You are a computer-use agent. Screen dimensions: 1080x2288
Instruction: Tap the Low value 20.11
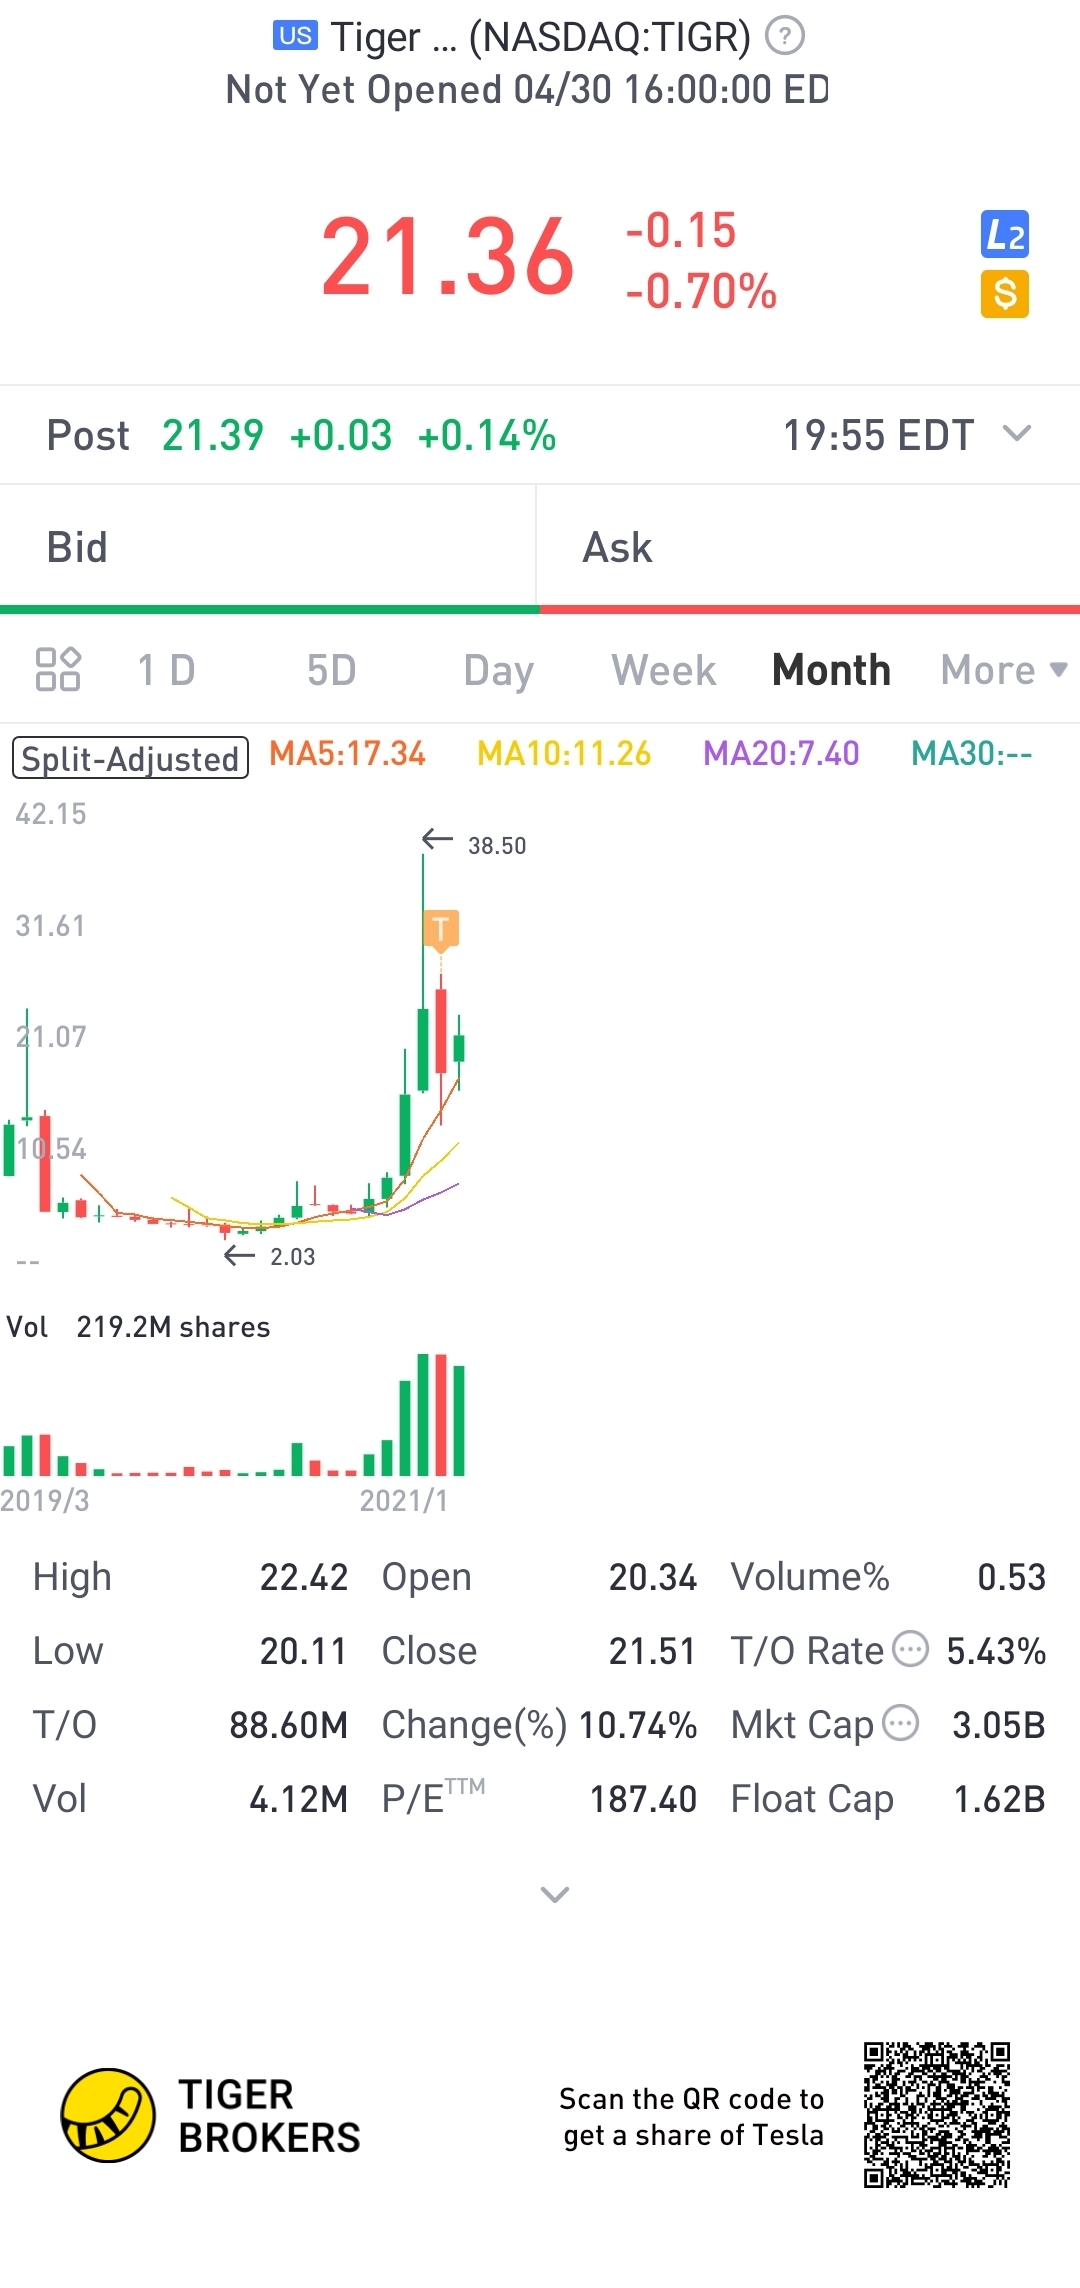304,1651
